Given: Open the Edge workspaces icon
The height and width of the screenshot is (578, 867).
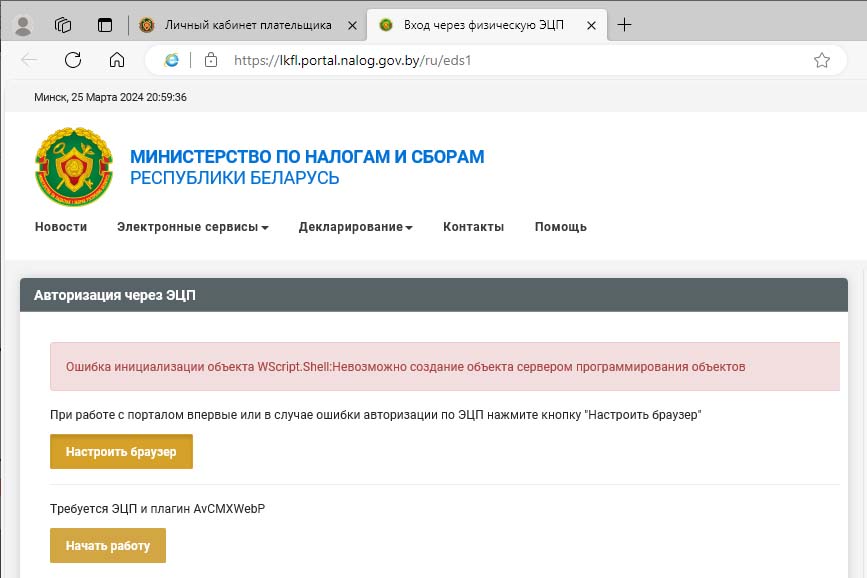Looking at the screenshot, I should [63, 25].
